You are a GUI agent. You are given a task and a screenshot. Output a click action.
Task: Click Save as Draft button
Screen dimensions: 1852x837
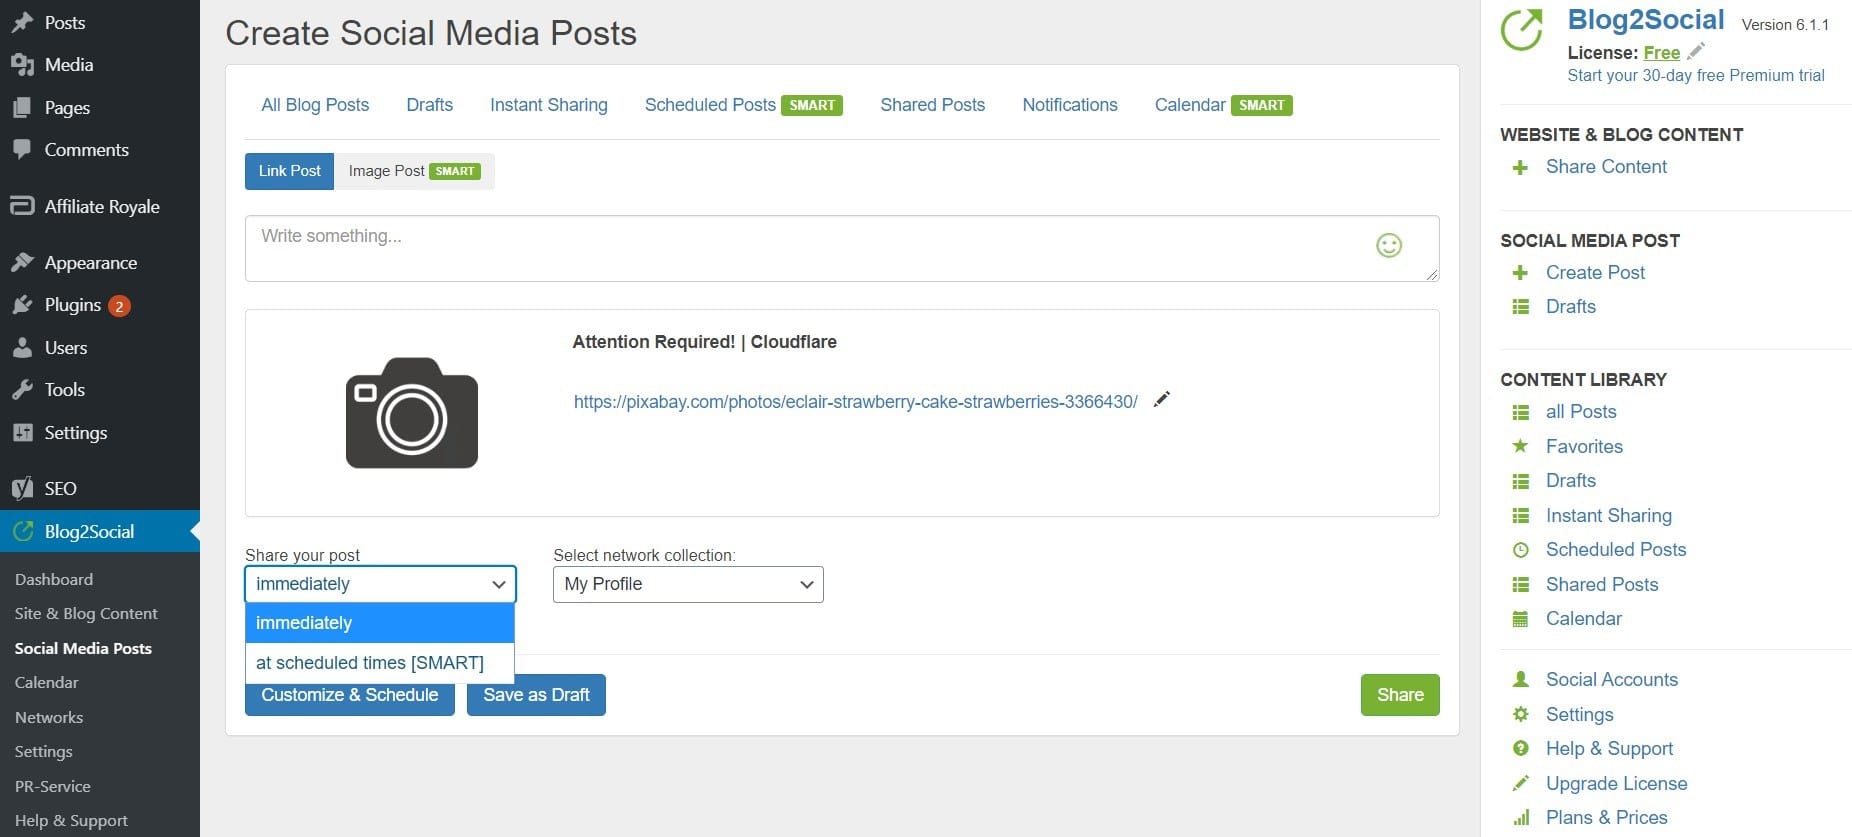pyautogui.click(x=536, y=695)
